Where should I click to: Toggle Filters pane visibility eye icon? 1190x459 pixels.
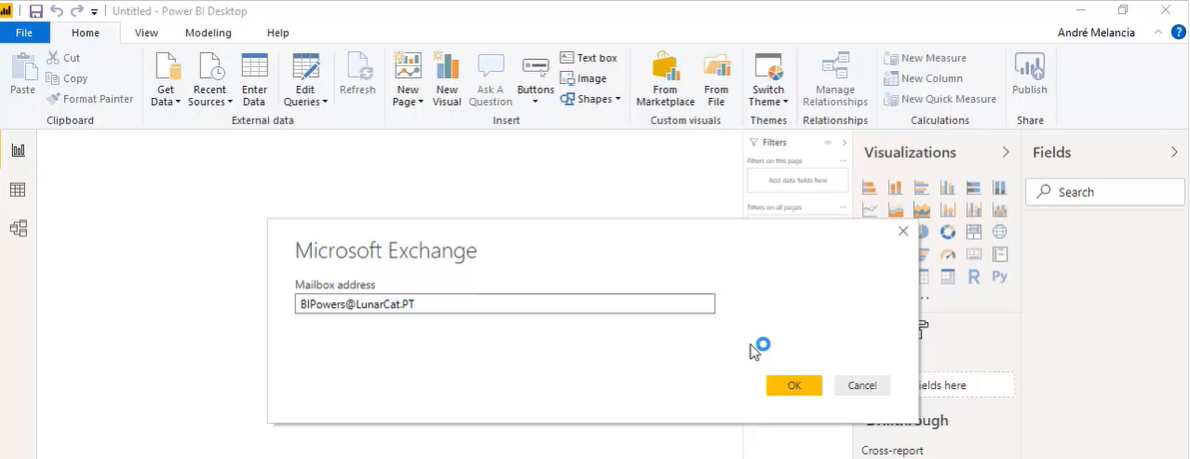828,143
